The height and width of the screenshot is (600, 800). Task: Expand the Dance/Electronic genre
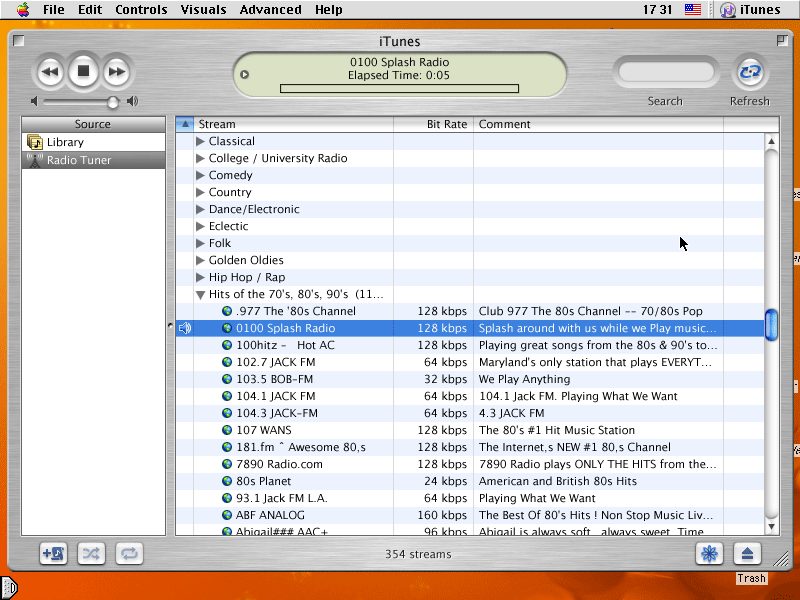point(200,209)
